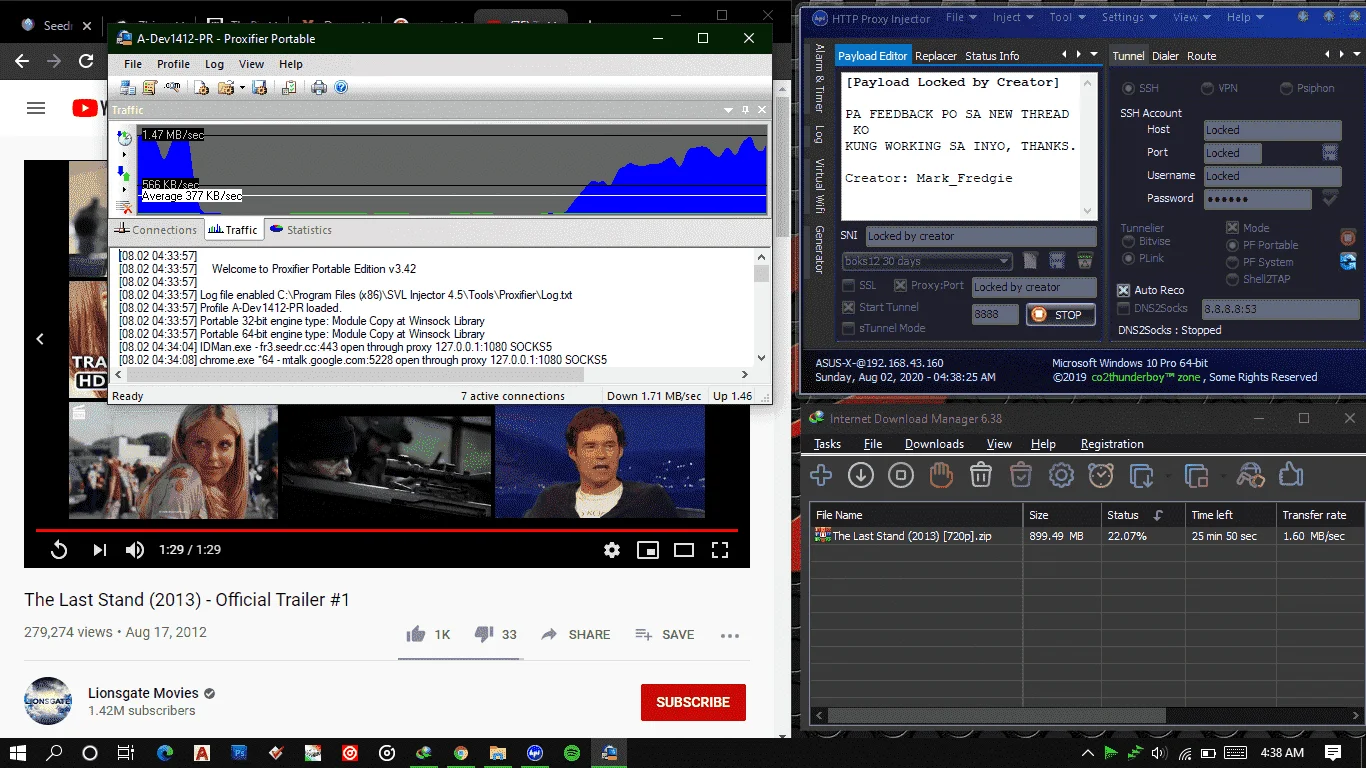Toggle SSL checkbox in HTTP Proxy Injector
Image resolution: width=1366 pixels, height=768 pixels.
tap(848, 286)
